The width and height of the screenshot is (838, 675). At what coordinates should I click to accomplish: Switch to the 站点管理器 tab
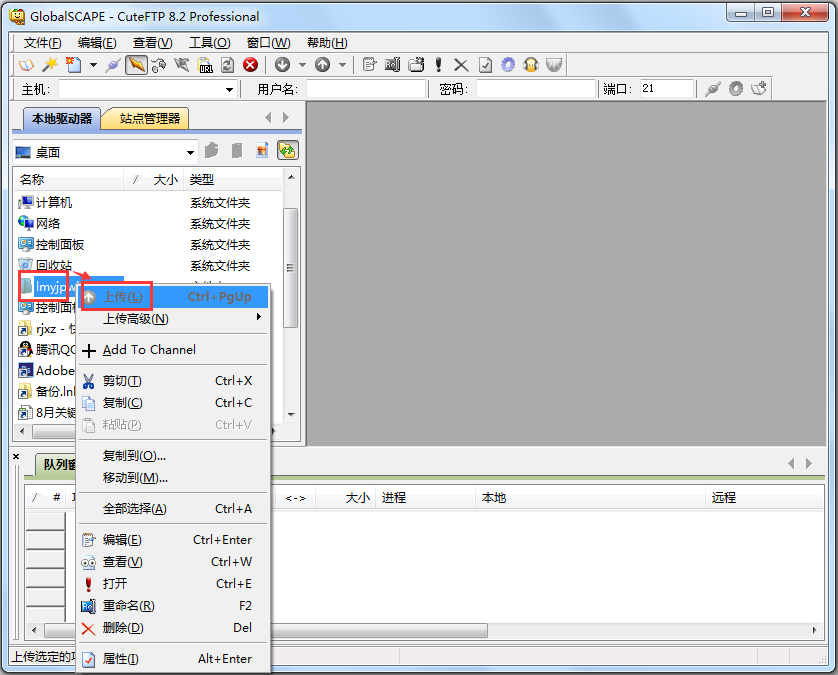[149, 119]
